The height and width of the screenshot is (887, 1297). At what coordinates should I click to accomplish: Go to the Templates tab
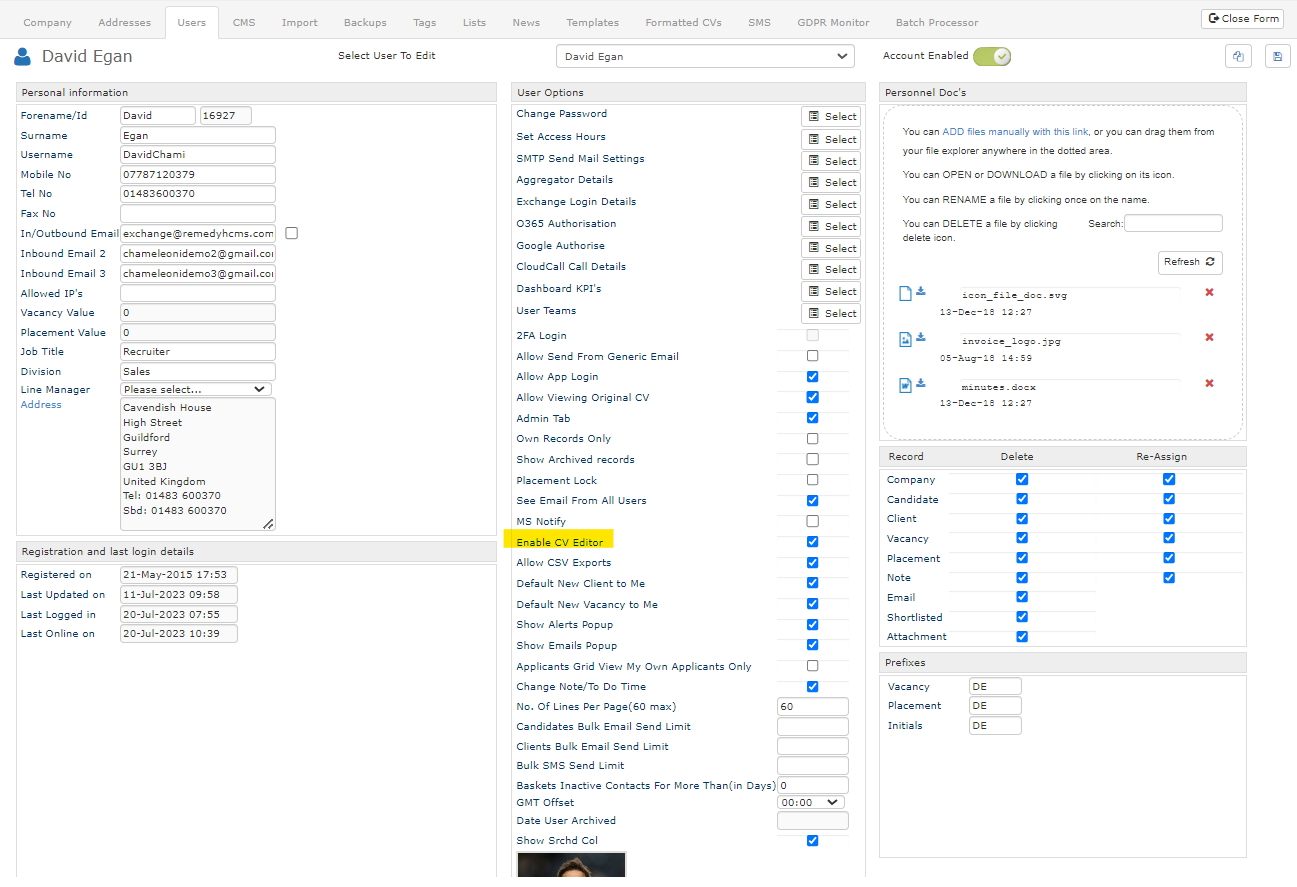pos(592,22)
